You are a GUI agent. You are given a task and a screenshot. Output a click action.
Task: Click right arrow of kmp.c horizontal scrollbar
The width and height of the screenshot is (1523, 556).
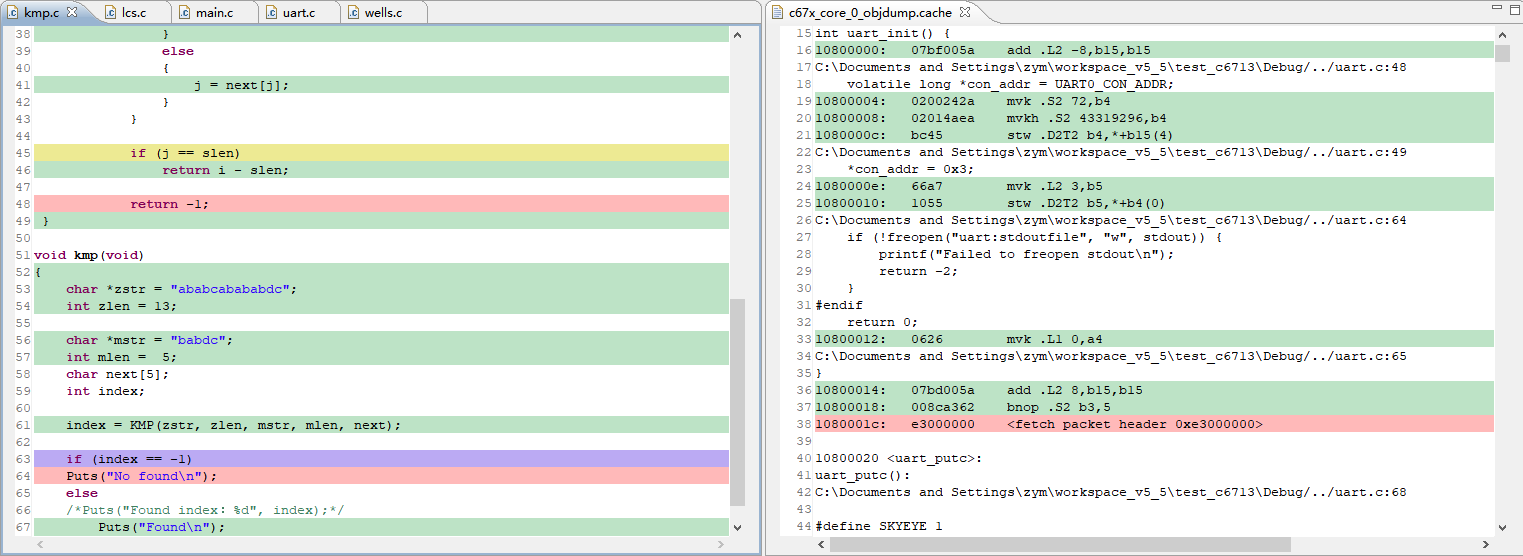(721, 545)
